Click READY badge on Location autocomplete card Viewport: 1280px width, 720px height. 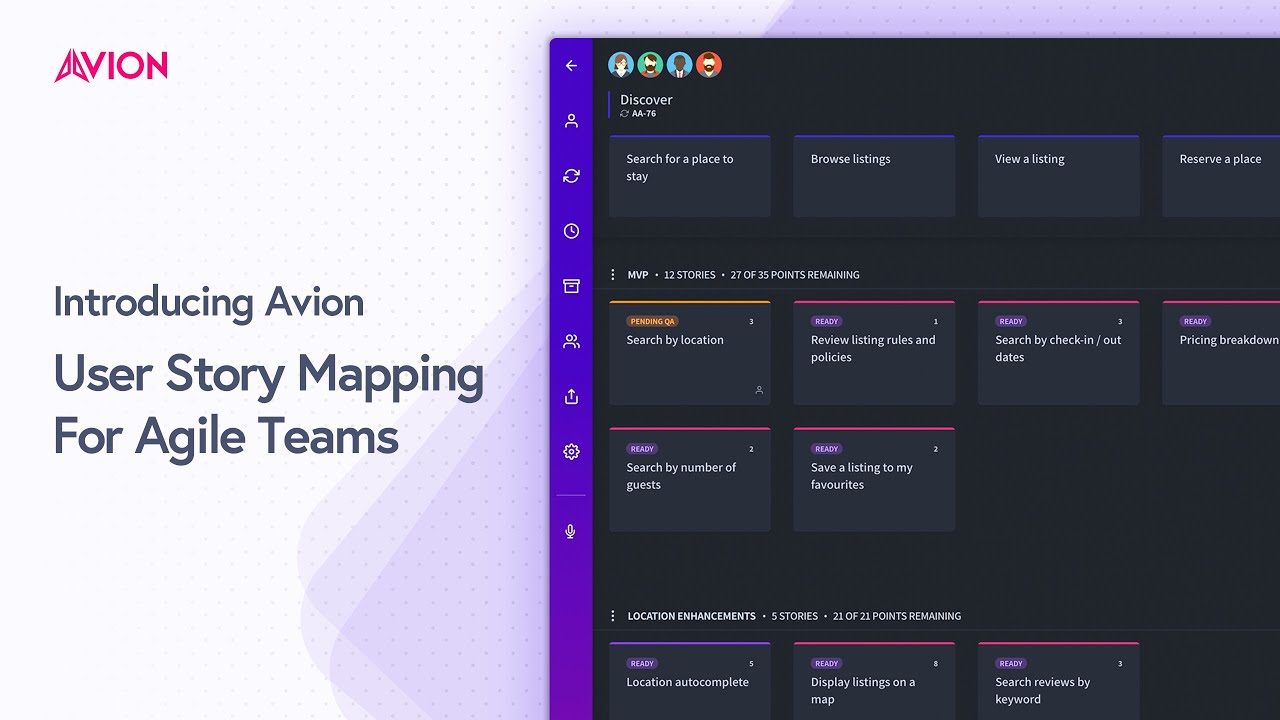642,664
